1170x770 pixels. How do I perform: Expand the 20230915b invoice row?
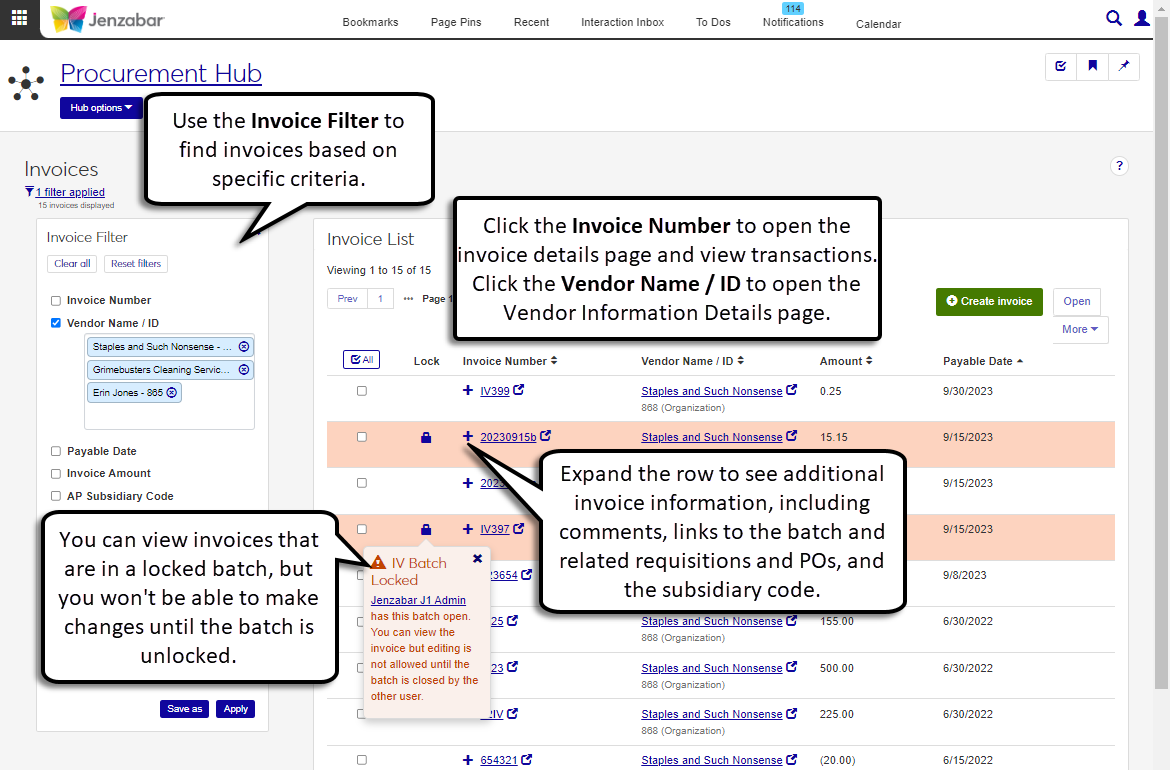tap(468, 436)
